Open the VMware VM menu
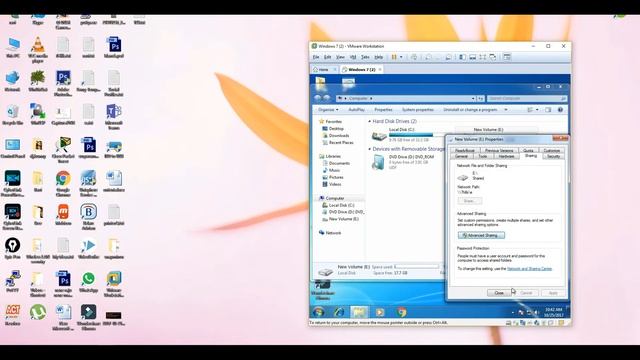Screen dimensions: 640x360 353,57
